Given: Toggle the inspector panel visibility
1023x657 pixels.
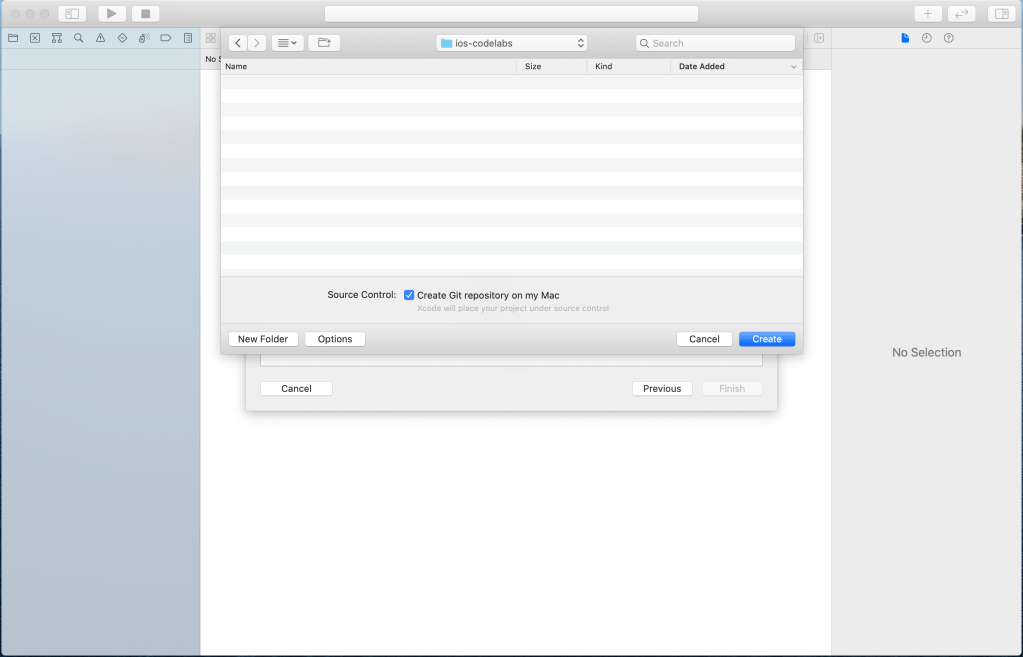Looking at the screenshot, I should click(1000, 14).
